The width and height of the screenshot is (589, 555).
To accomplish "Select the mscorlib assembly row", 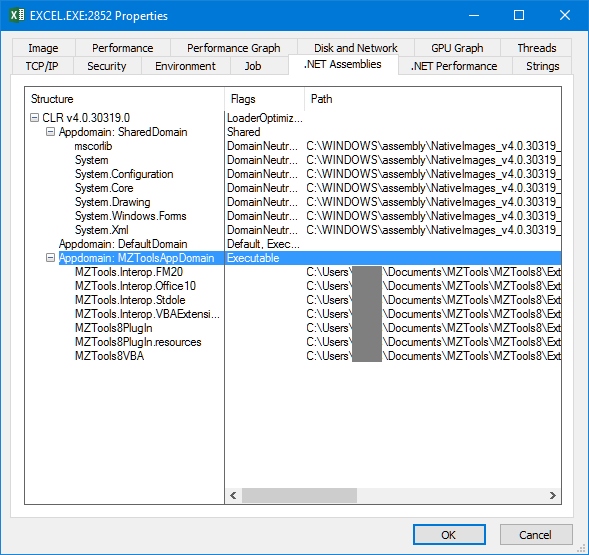I will pyautogui.click(x=93, y=146).
